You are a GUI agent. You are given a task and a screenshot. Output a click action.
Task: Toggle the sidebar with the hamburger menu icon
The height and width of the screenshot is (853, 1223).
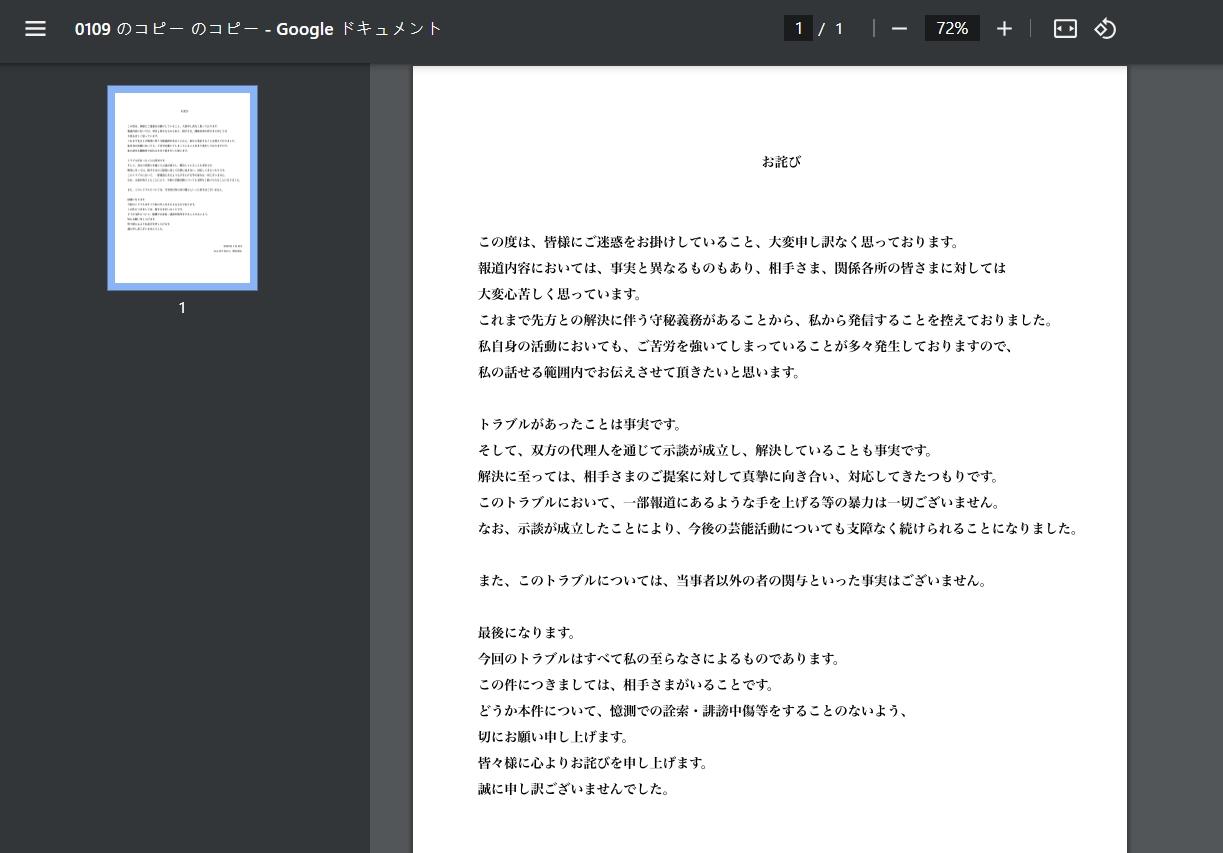(x=35, y=29)
